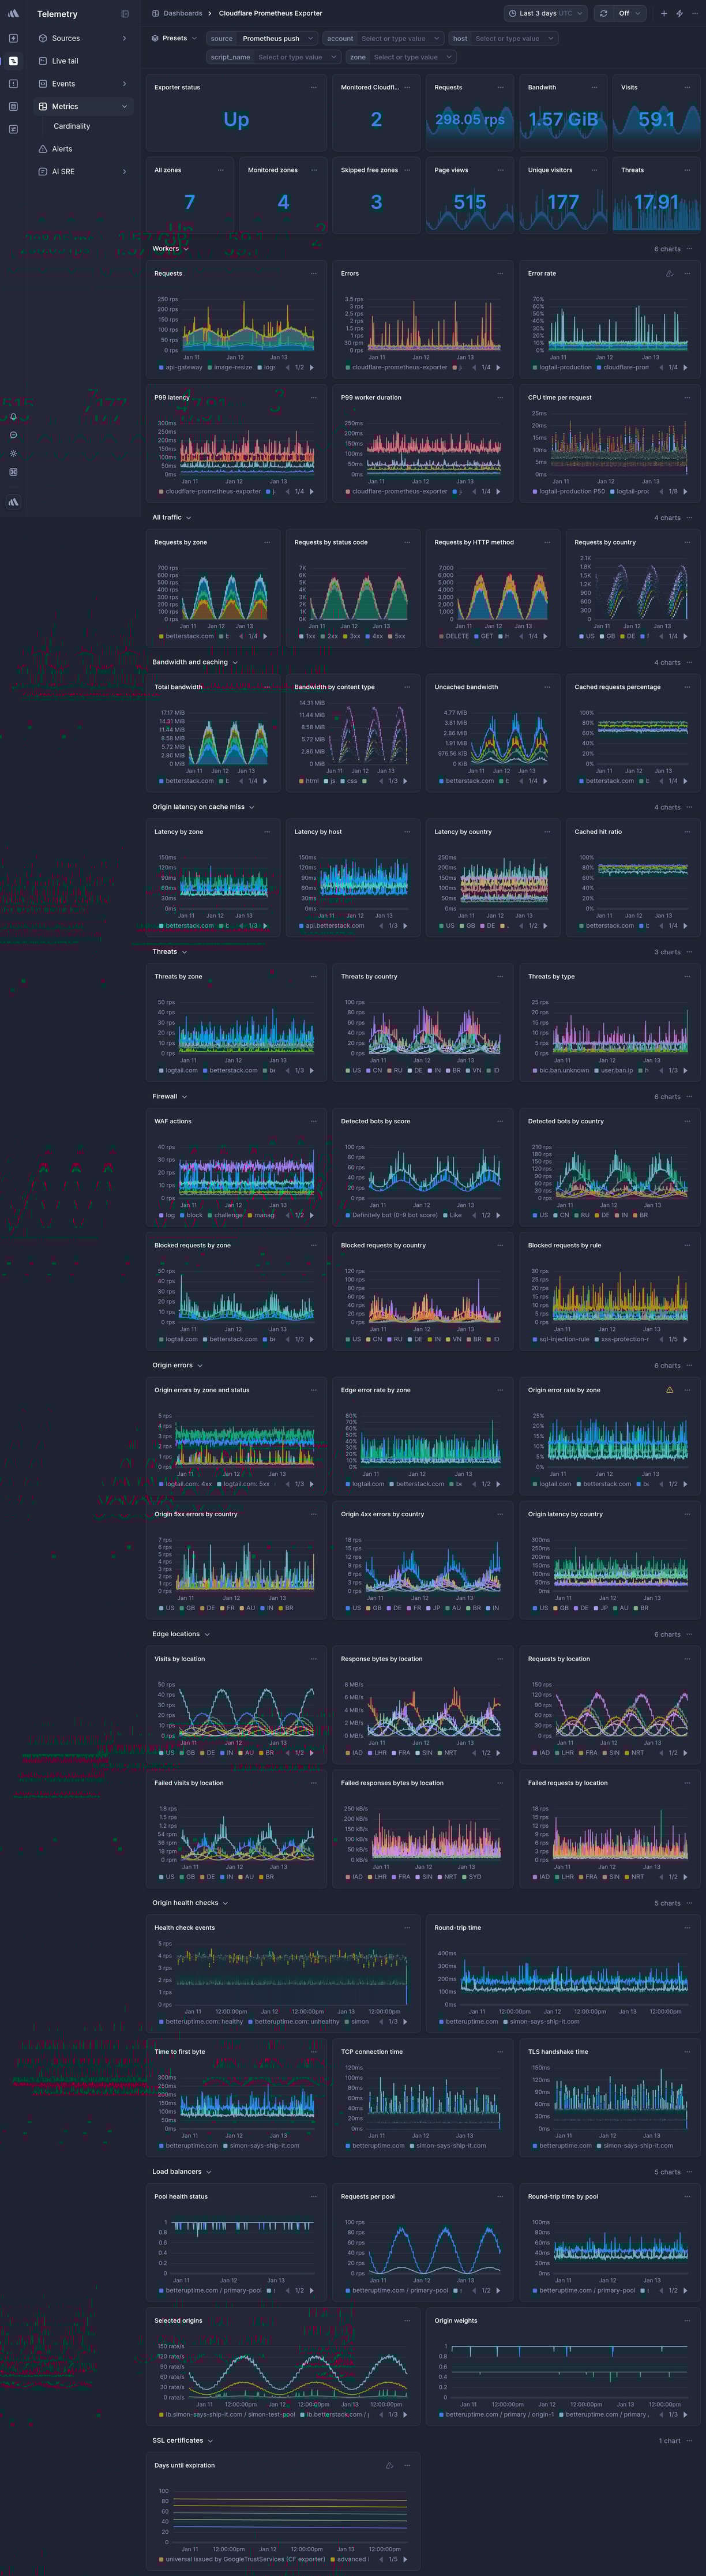Click the refresh arrows icon beside Off

click(x=603, y=13)
